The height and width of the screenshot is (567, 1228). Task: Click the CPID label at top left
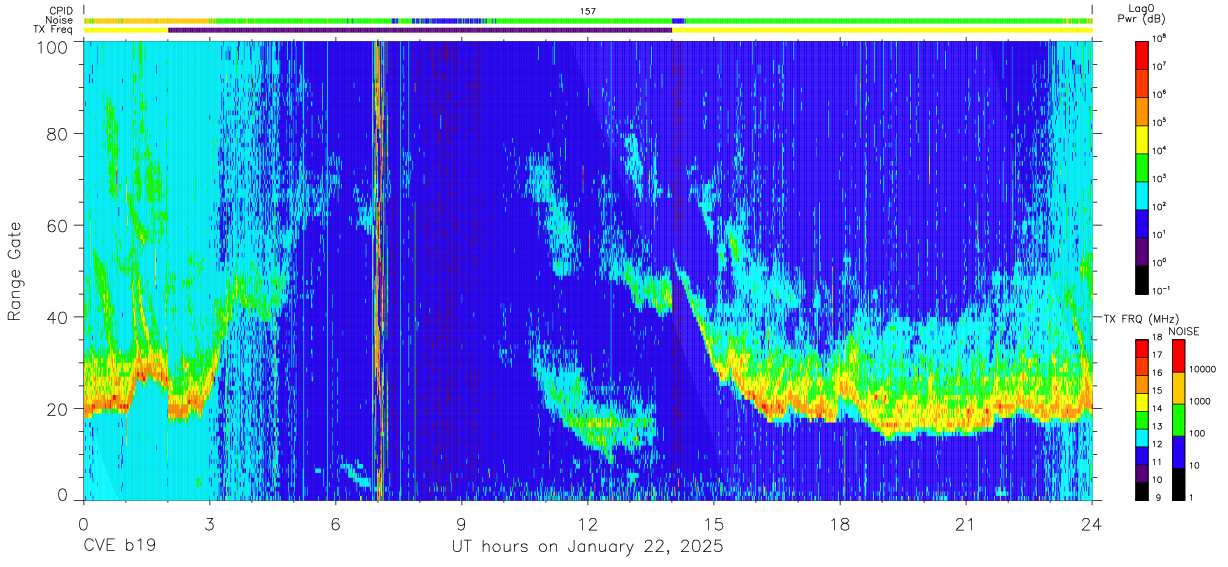(59, 11)
